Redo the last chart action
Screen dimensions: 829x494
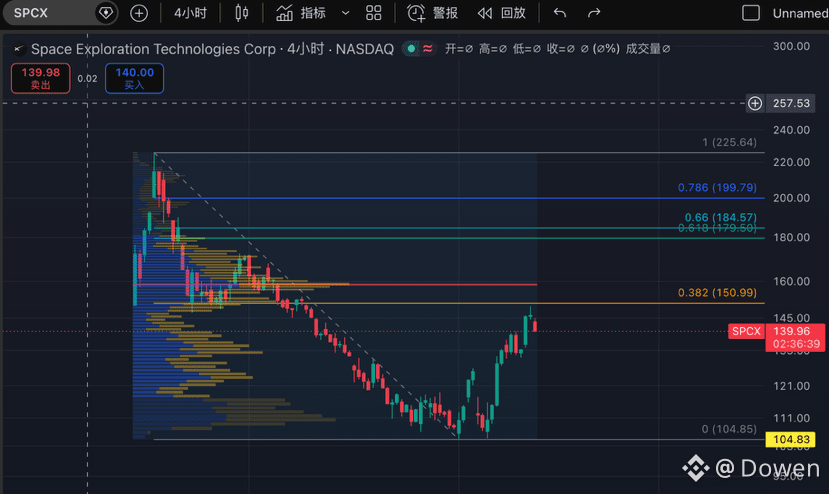click(594, 13)
